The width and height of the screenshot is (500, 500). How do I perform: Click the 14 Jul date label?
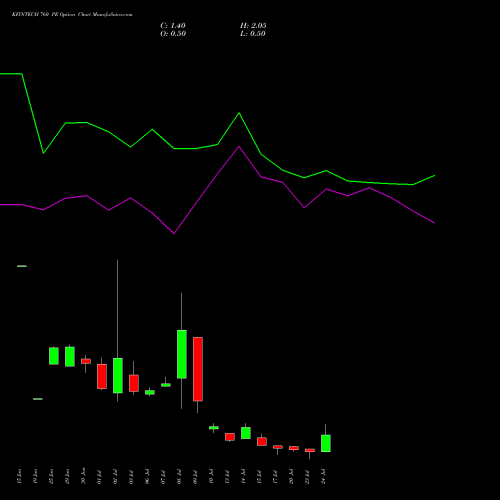(243, 477)
